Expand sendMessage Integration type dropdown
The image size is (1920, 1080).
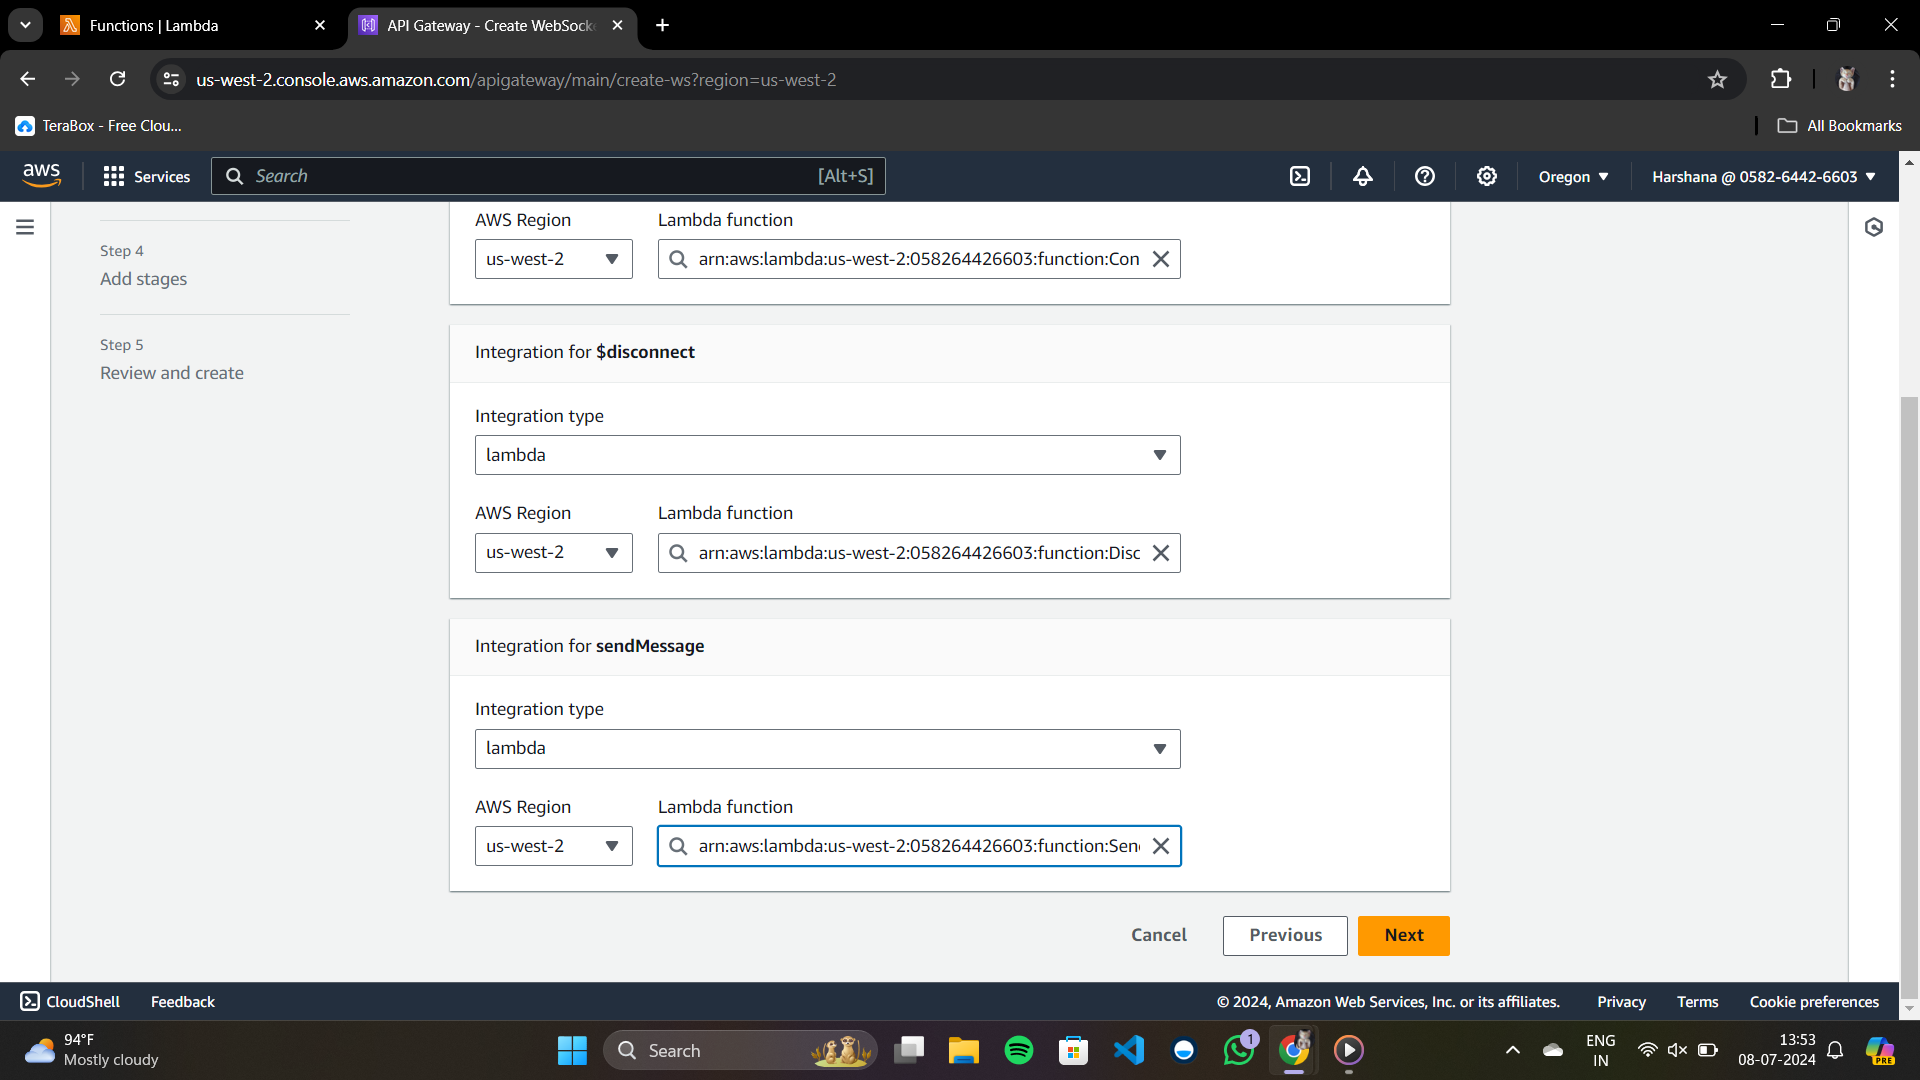(827, 749)
